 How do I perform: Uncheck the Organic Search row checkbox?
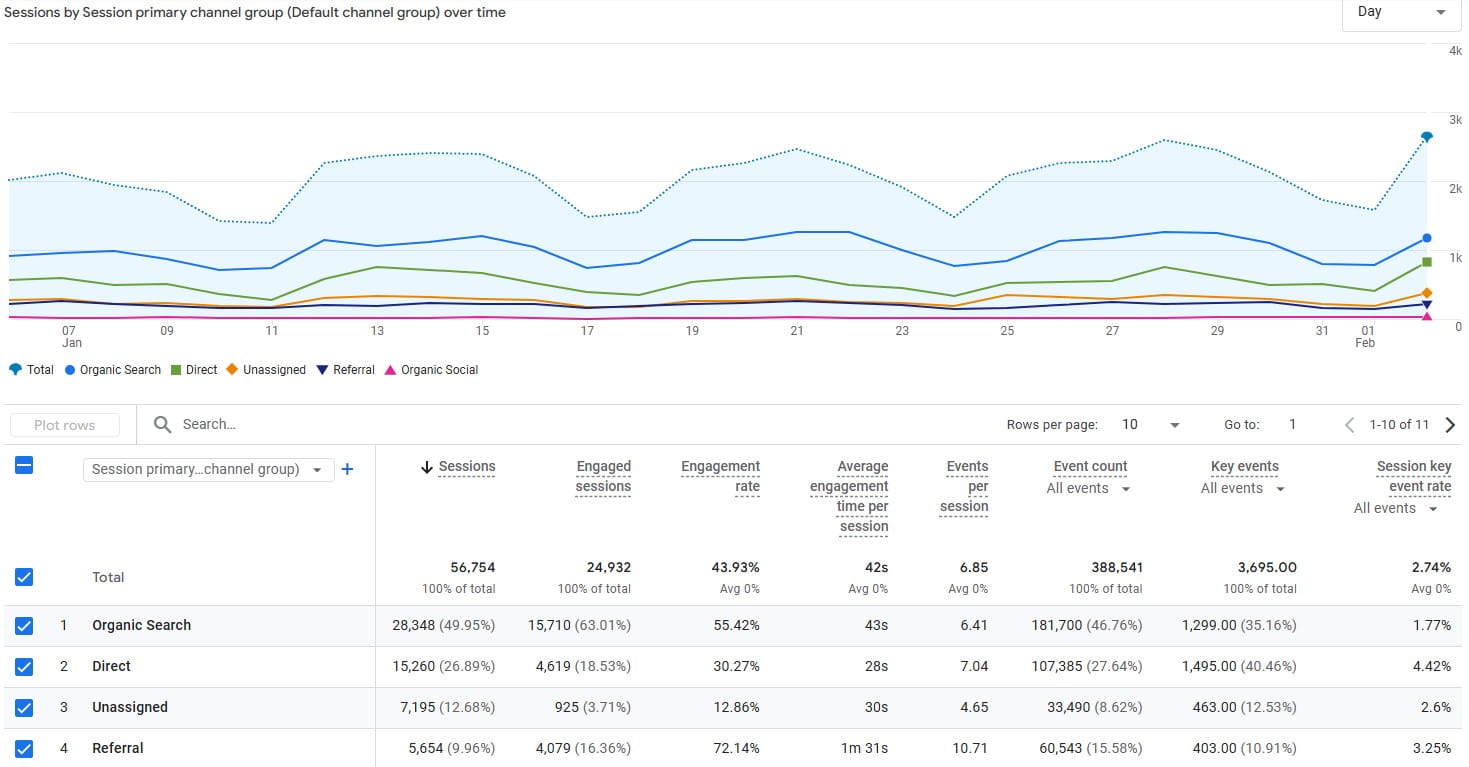pos(23,625)
